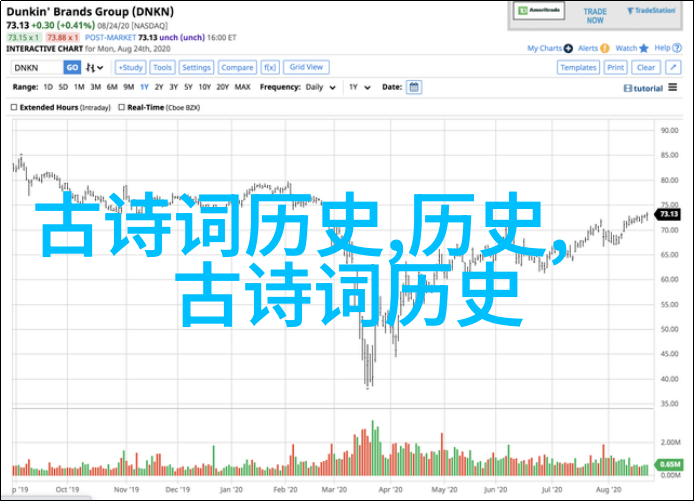The height and width of the screenshot is (502, 695).
Task: Open the hamburger menu beside tutorial
Action: click(673, 87)
